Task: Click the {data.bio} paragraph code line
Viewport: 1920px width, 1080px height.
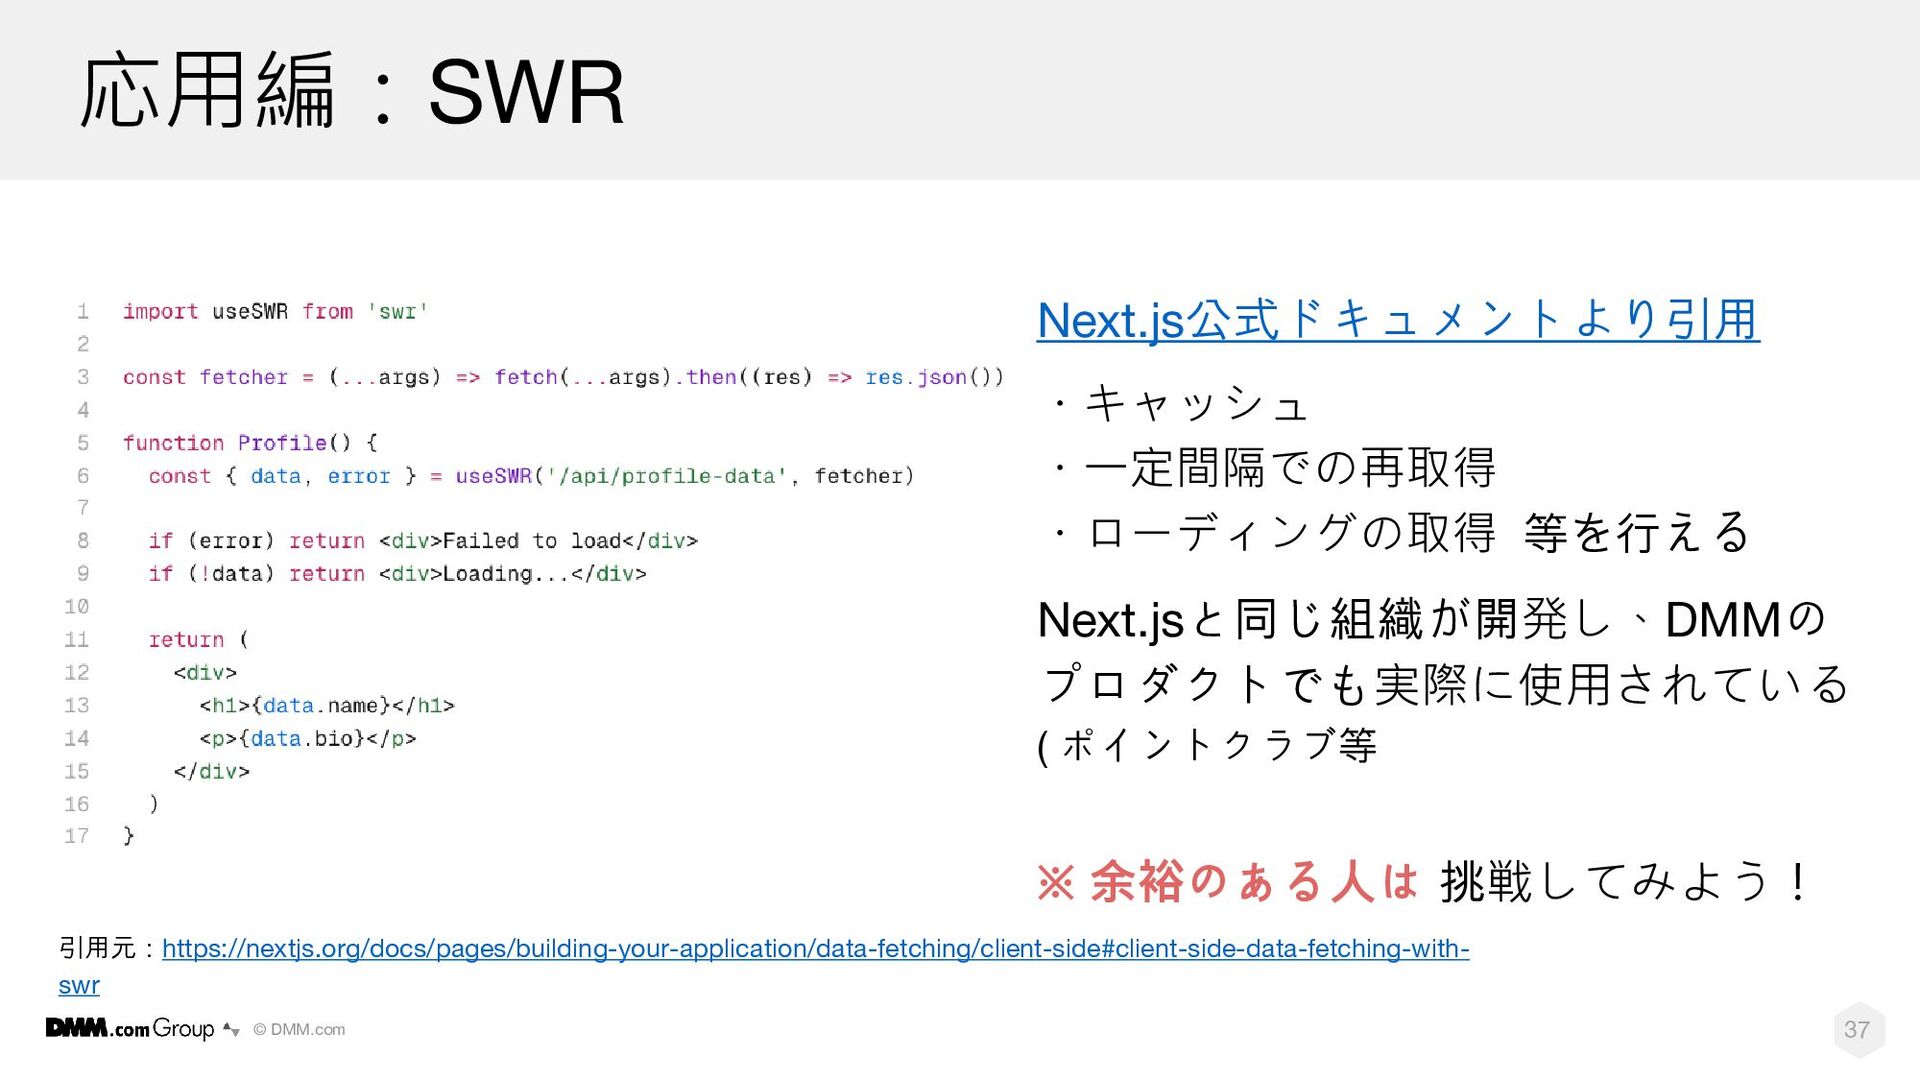Action: pyautogui.click(x=307, y=739)
